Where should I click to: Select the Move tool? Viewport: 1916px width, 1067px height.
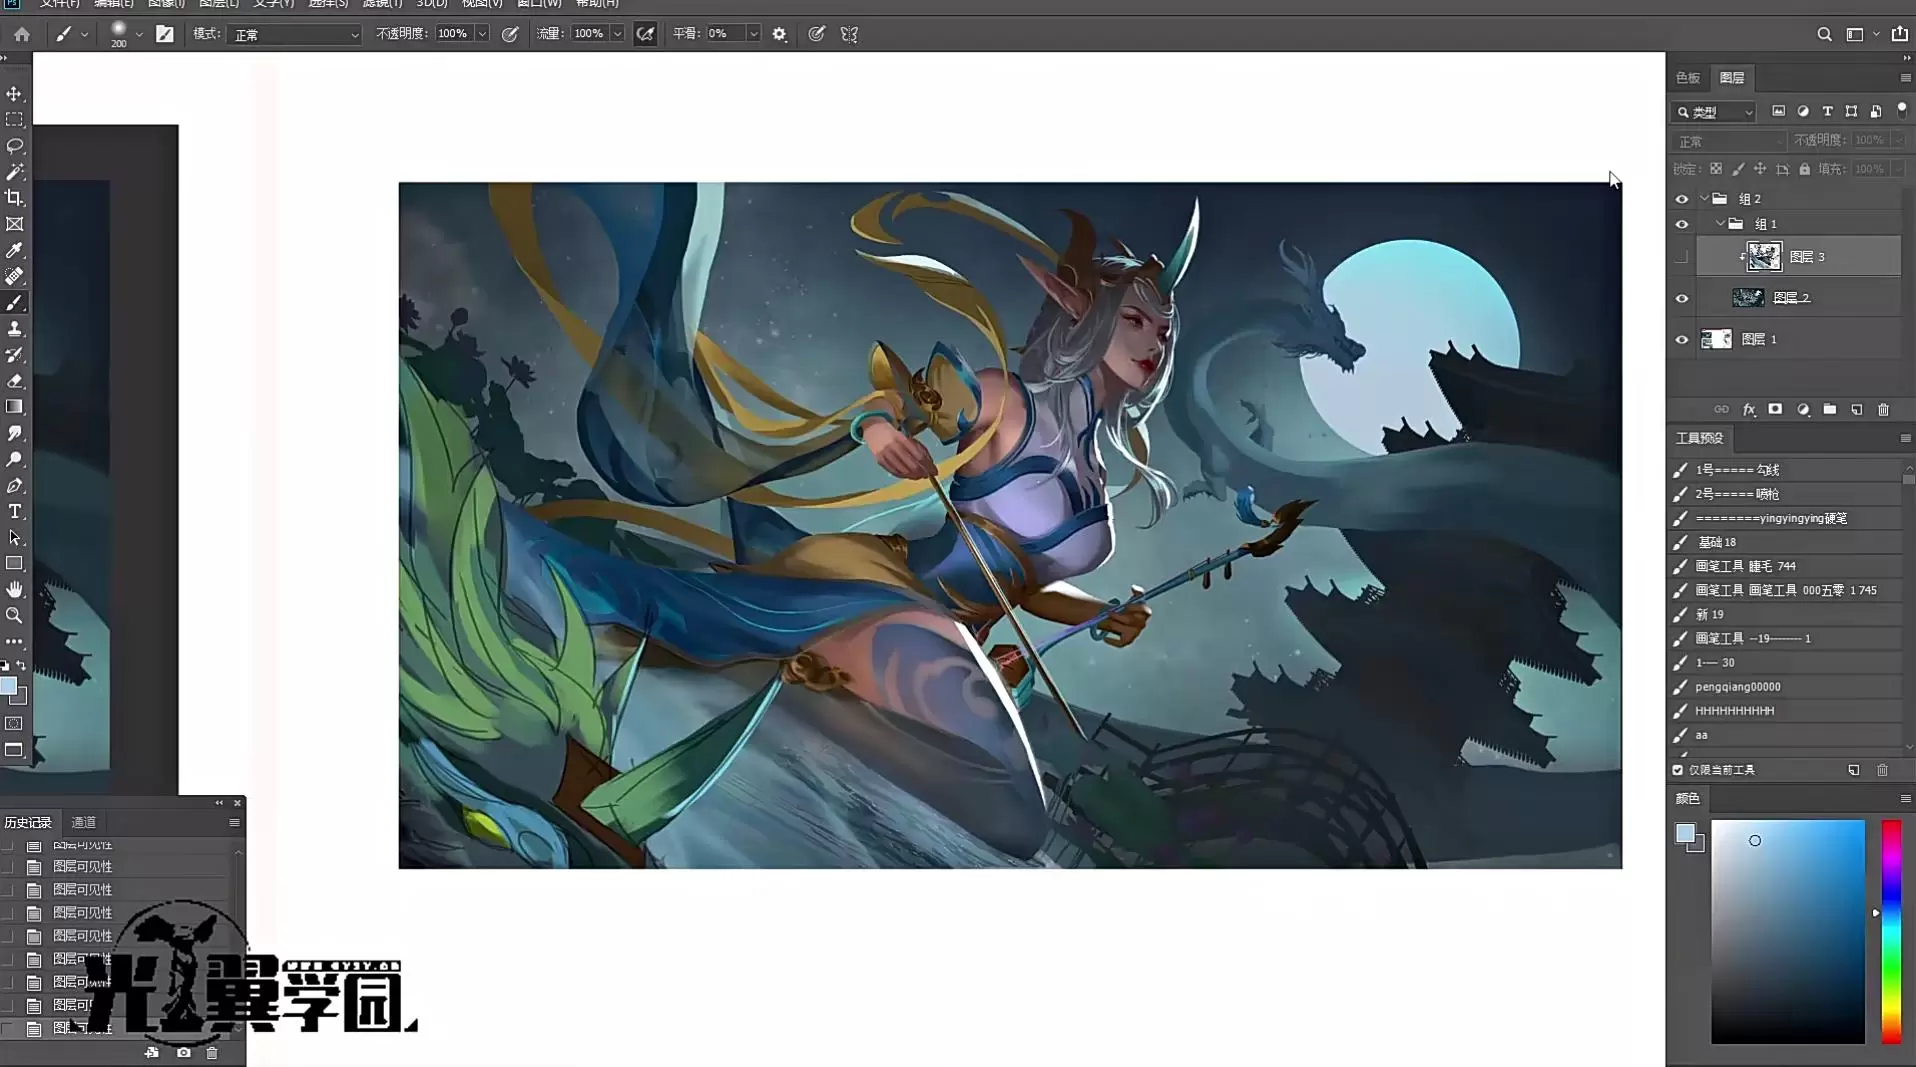tap(14, 93)
